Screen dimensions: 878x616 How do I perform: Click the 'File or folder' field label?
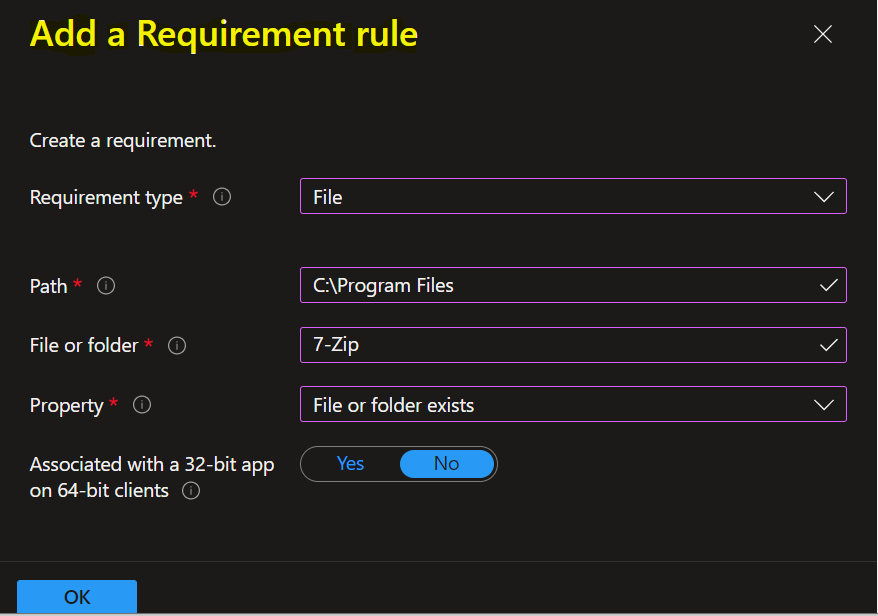point(84,346)
